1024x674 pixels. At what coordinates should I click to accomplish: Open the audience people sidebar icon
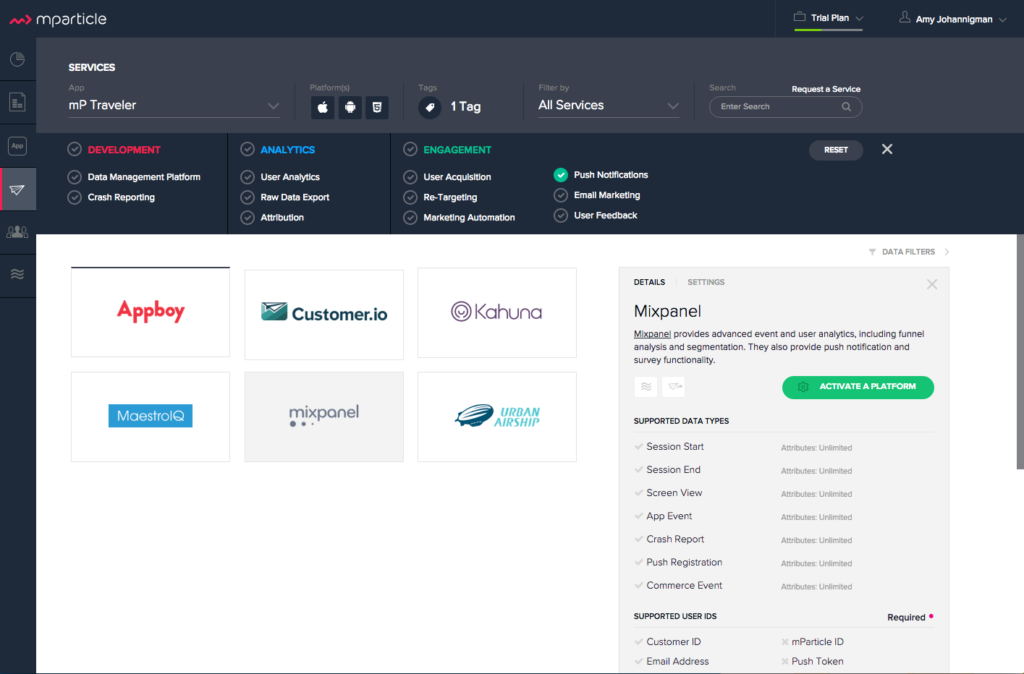[x=18, y=232]
